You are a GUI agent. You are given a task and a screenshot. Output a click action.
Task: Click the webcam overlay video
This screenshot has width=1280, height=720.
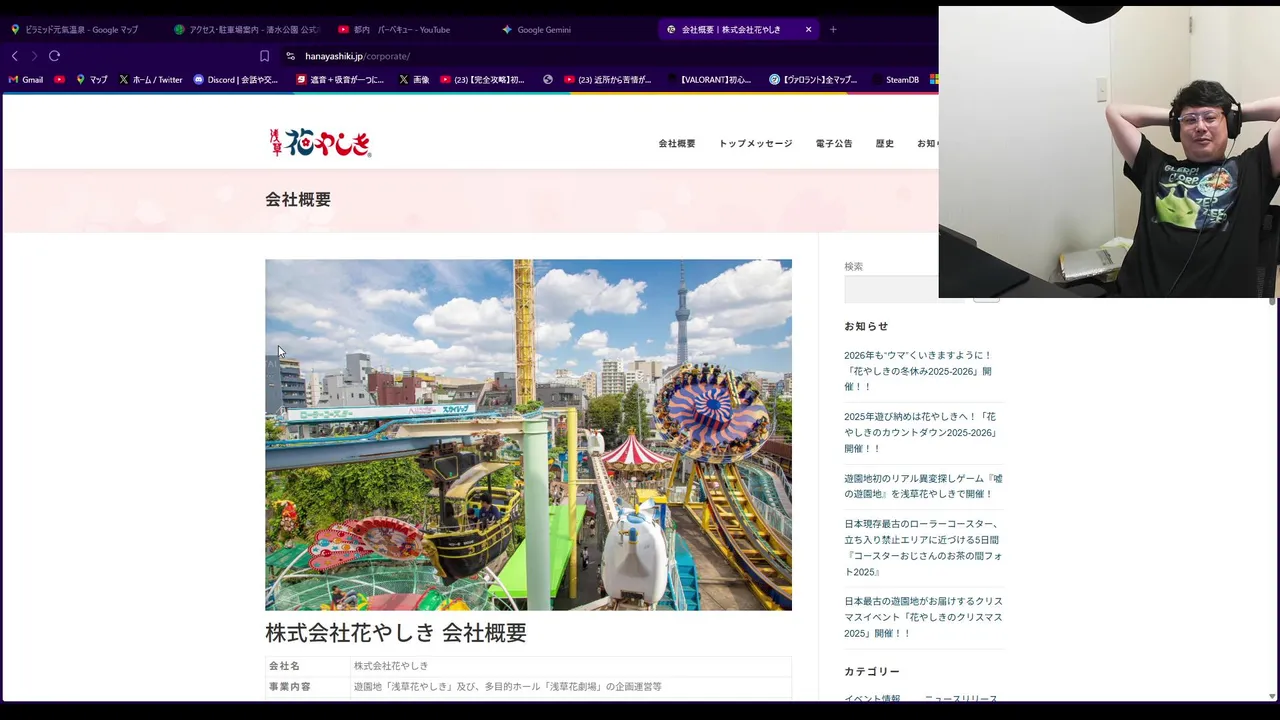click(x=1109, y=152)
